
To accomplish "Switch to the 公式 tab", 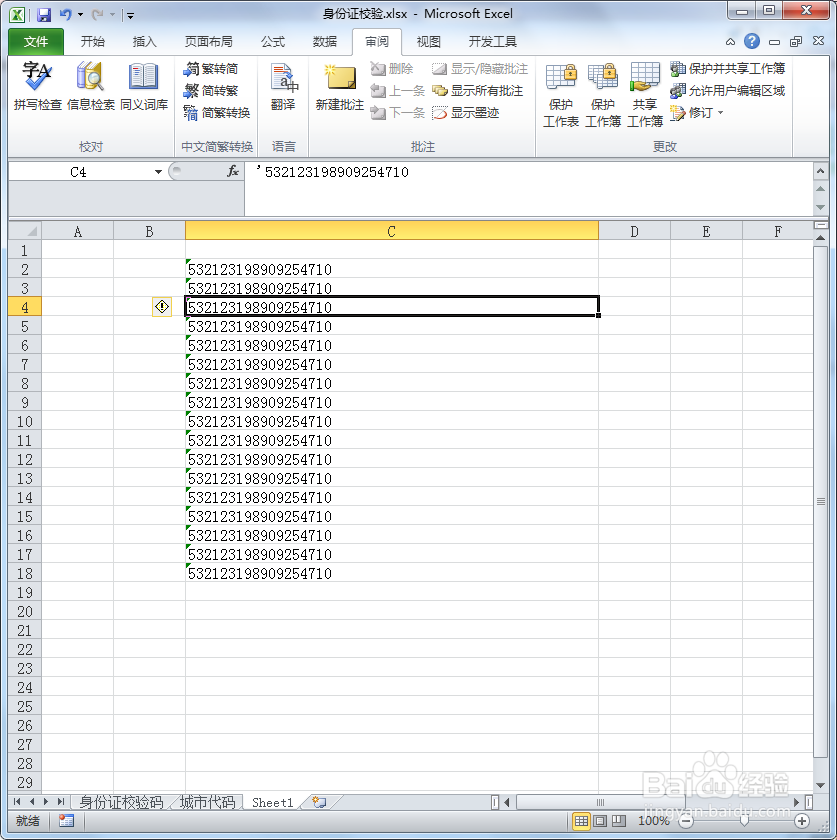I will point(273,42).
